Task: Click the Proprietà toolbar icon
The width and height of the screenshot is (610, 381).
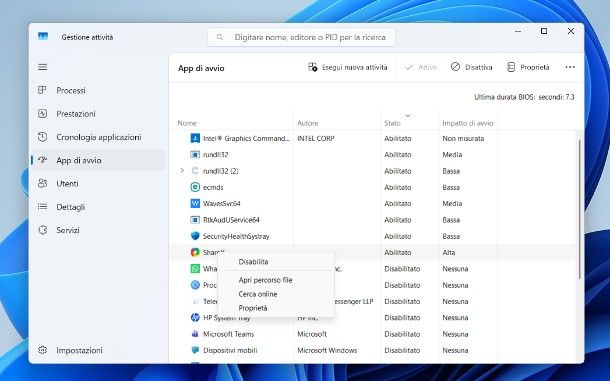Action: tap(511, 67)
